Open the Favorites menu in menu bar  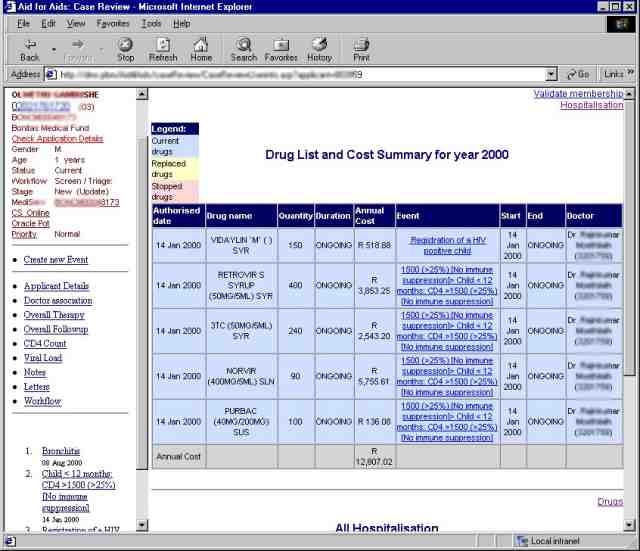pyautogui.click(x=113, y=23)
